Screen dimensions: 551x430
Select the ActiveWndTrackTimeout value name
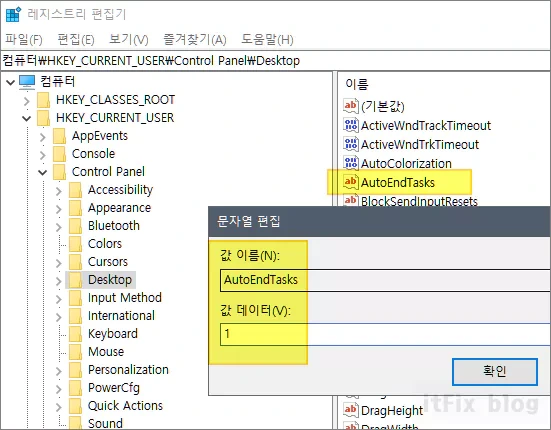pyautogui.click(x=426, y=125)
